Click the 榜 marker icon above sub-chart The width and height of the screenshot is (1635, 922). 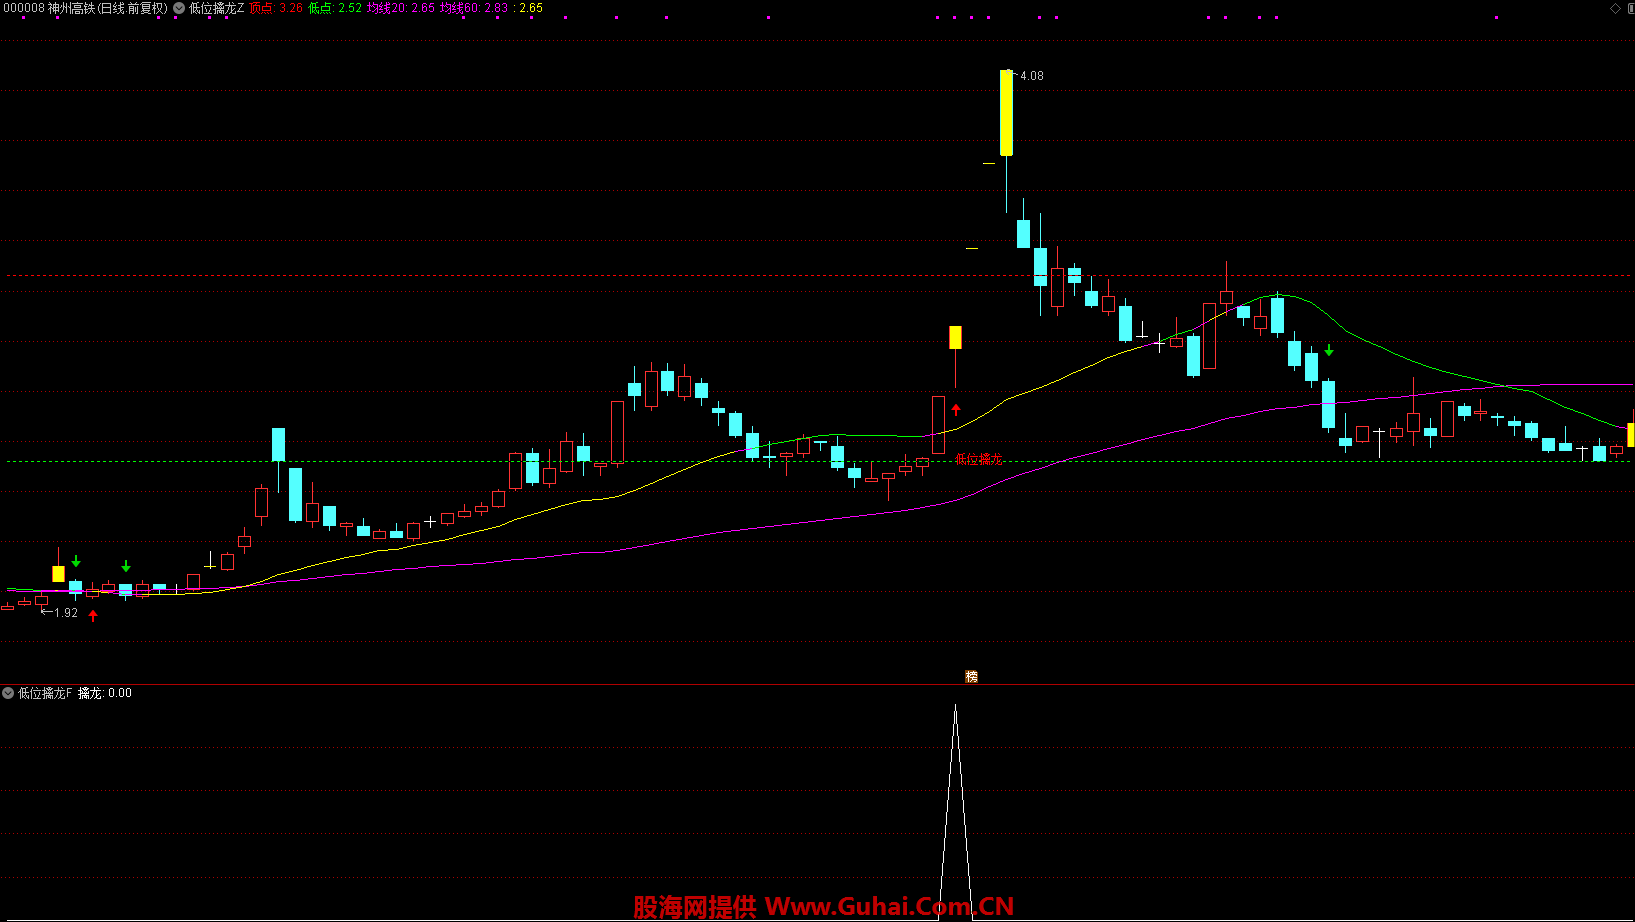pos(971,677)
